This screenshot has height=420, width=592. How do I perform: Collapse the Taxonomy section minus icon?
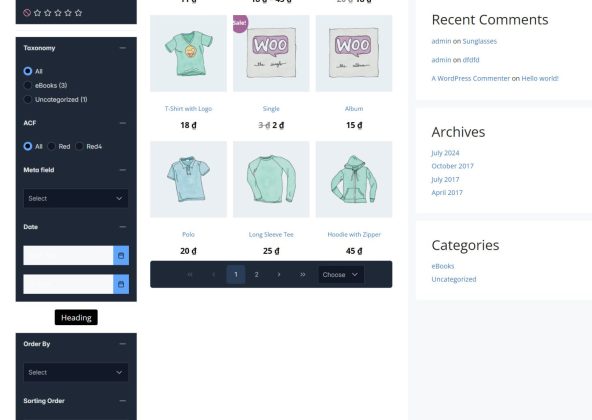[x=123, y=48]
